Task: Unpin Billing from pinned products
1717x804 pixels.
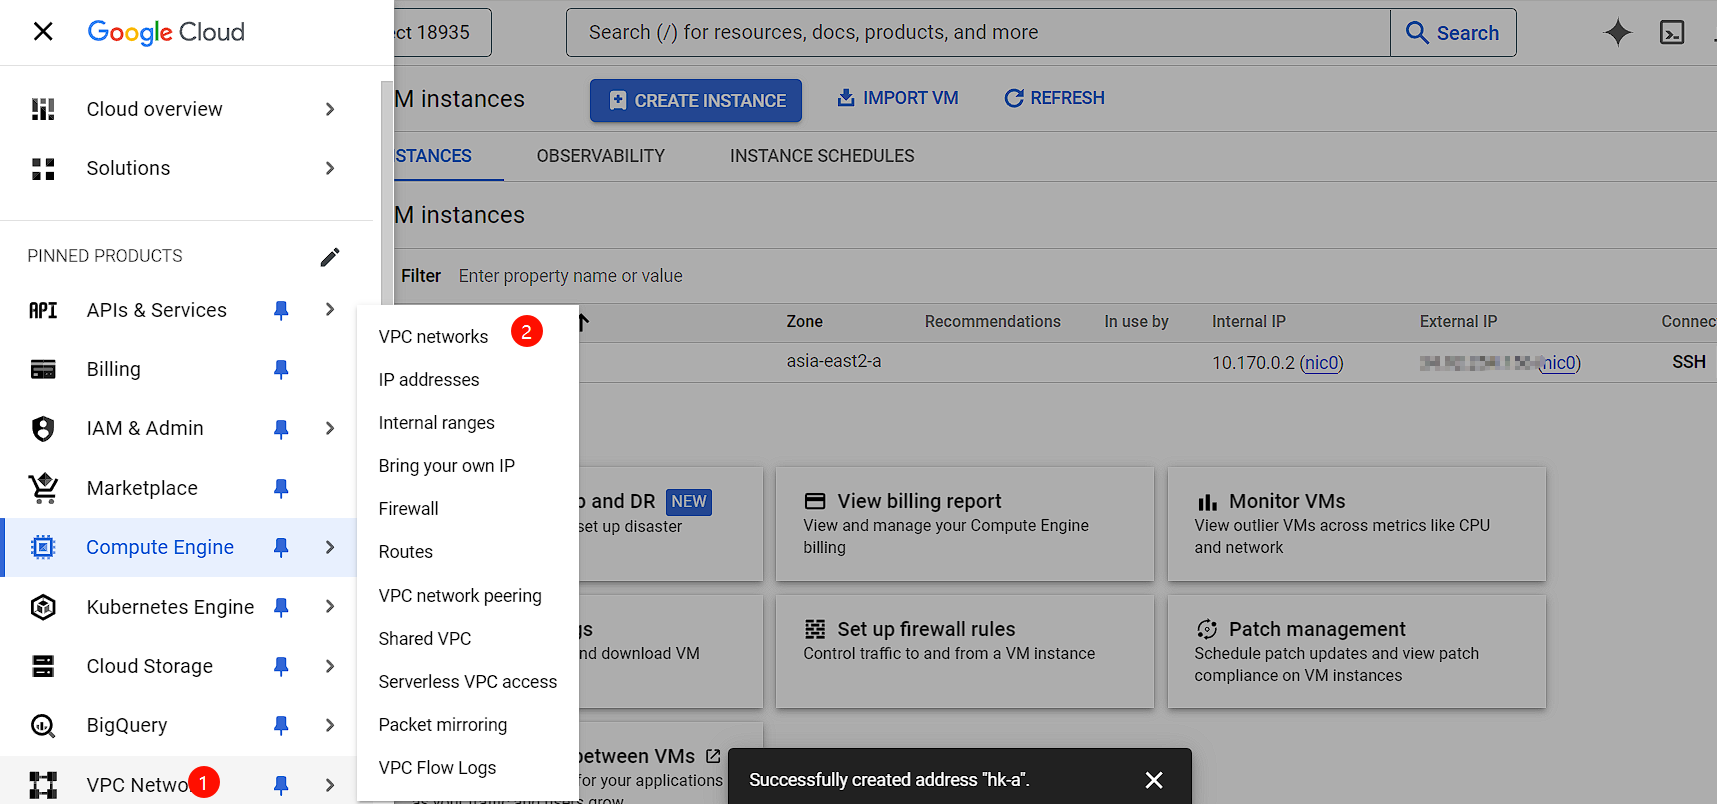Action: click(x=281, y=369)
